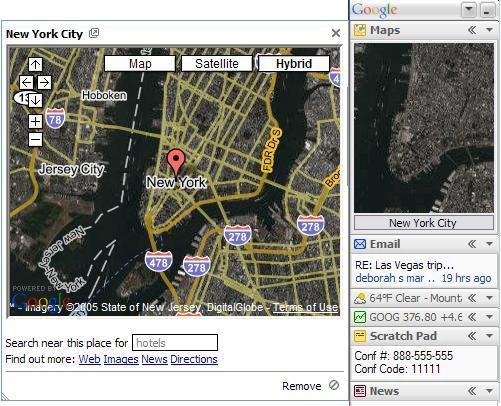The image size is (501, 406).
Task: Open Scratch Pad panel options arrow
Action: coord(489,336)
